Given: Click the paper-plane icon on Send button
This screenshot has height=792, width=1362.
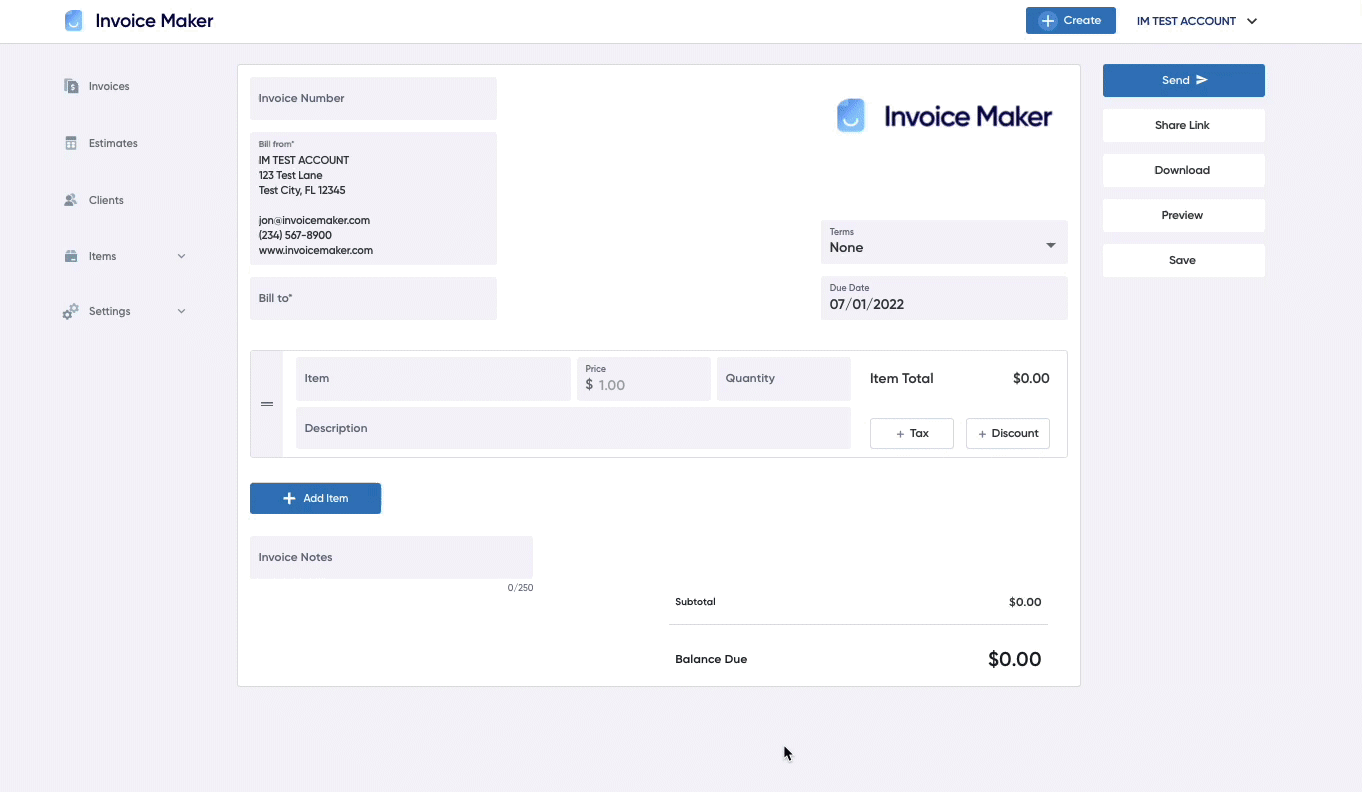Looking at the screenshot, I should [1202, 80].
